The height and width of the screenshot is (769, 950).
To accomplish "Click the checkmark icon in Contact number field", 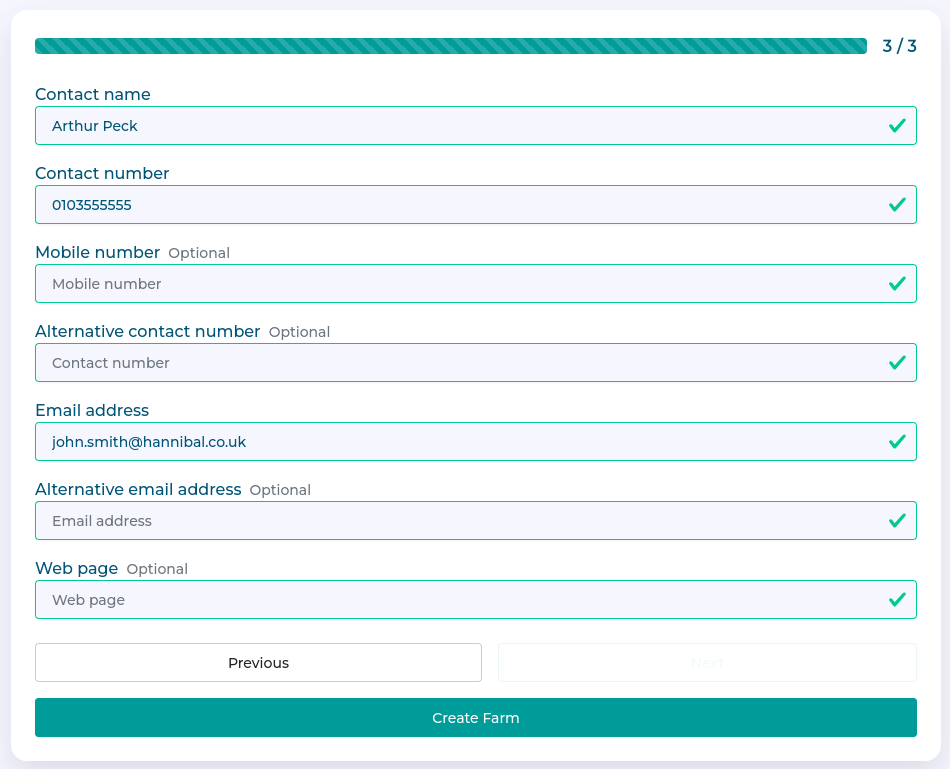I will [x=897, y=205].
